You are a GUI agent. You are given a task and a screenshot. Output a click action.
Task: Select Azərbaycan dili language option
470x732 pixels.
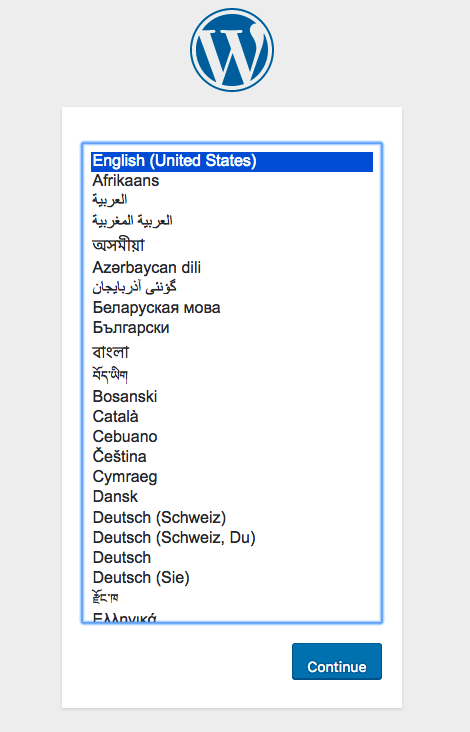pyautogui.click(x=232, y=267)
